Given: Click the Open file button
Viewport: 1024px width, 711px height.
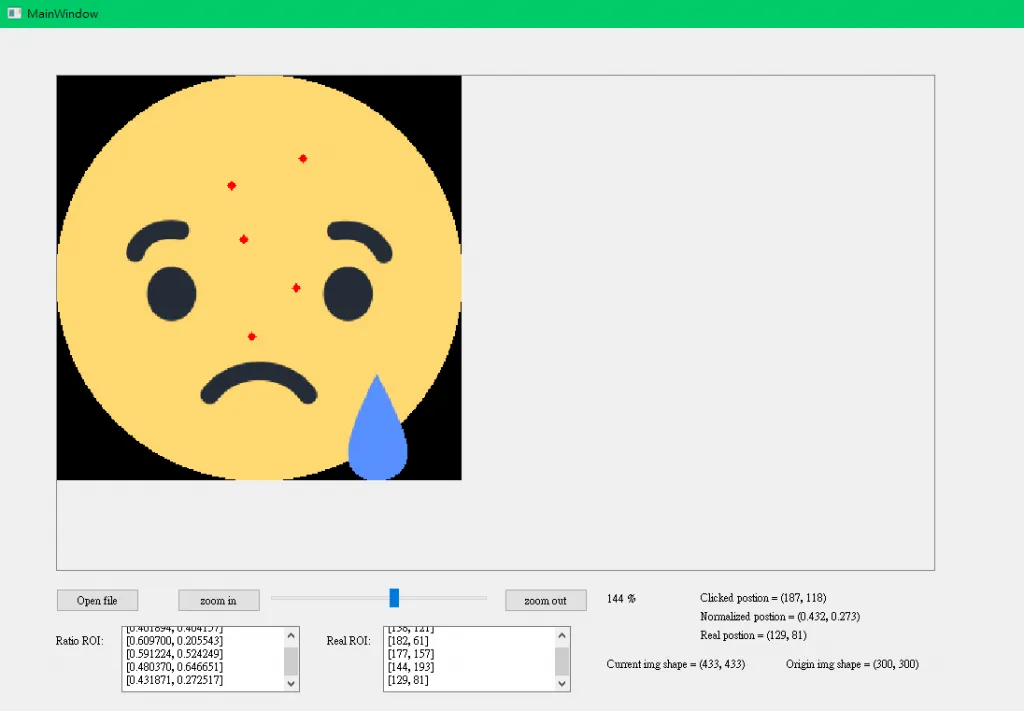Looking at the screenshot, I should tap(97, 600).
